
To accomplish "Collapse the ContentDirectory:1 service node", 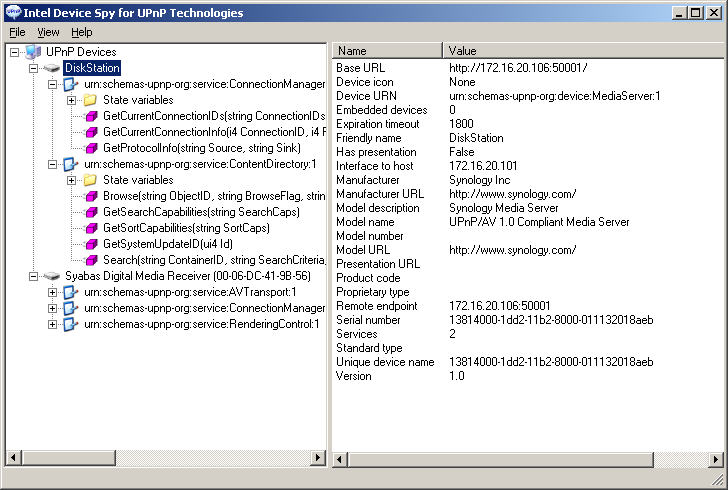I will (52, 164).
